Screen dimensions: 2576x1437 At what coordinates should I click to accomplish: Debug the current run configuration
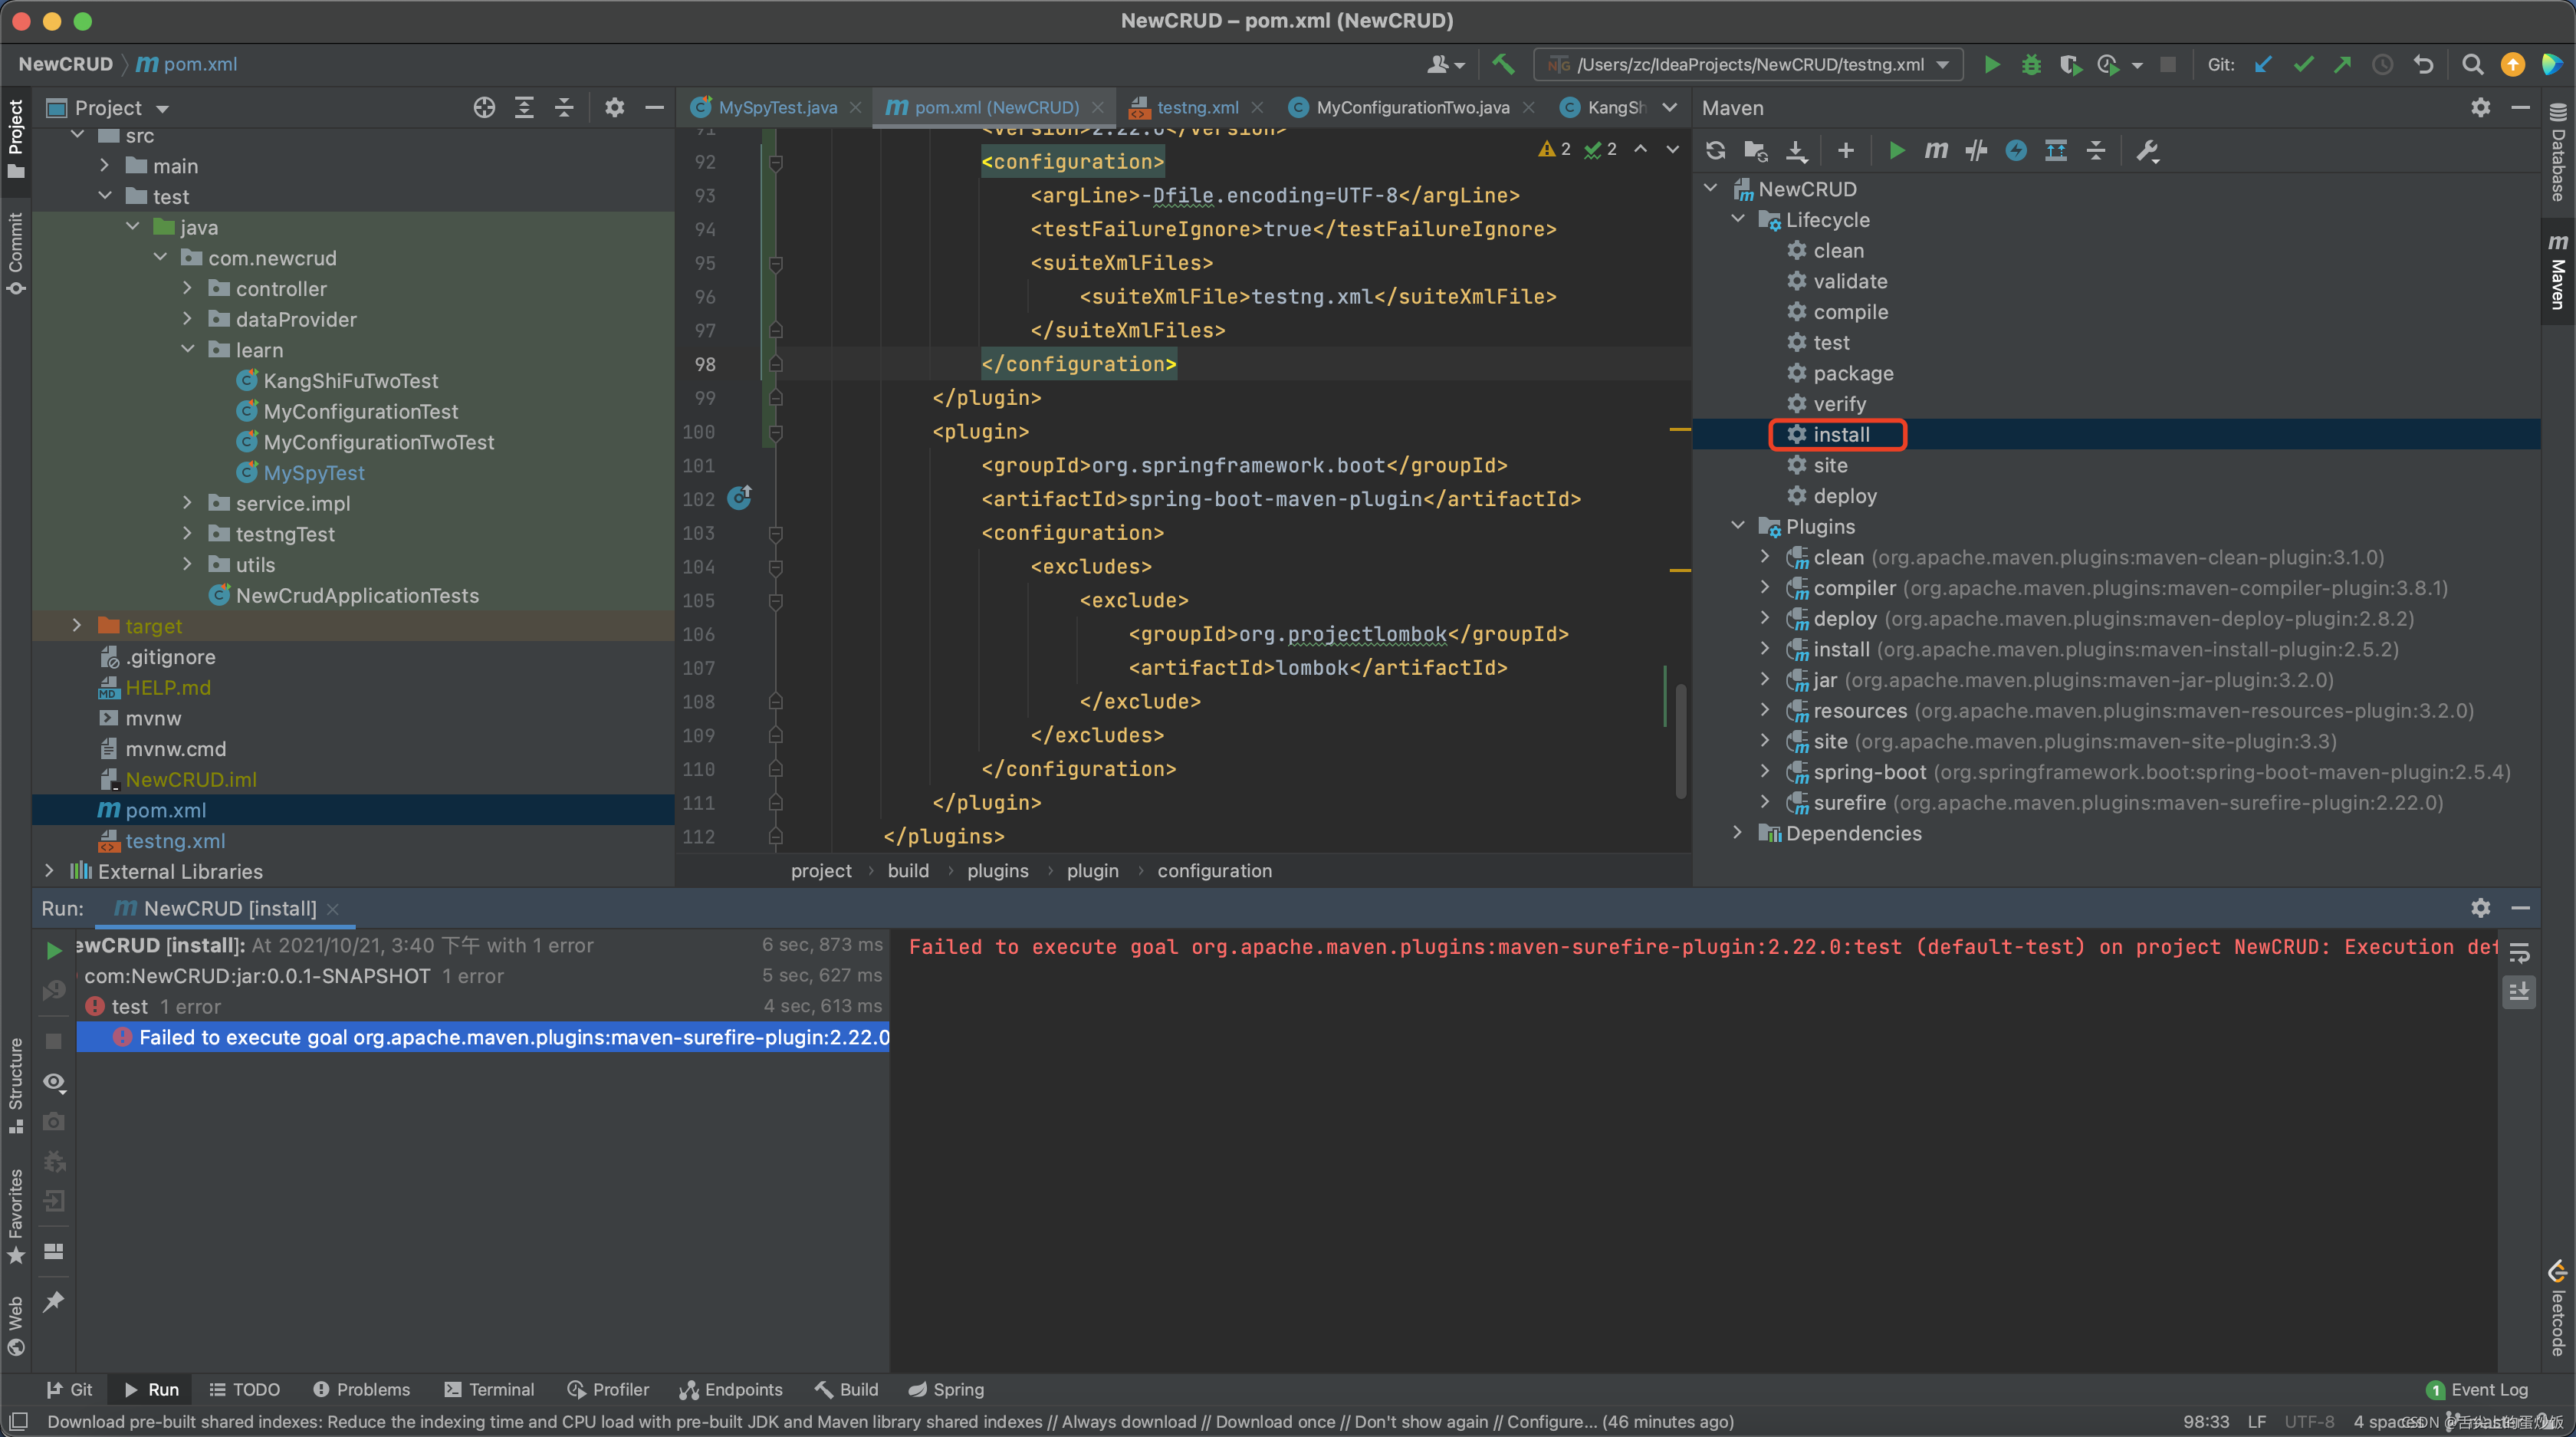(2031, 64)
